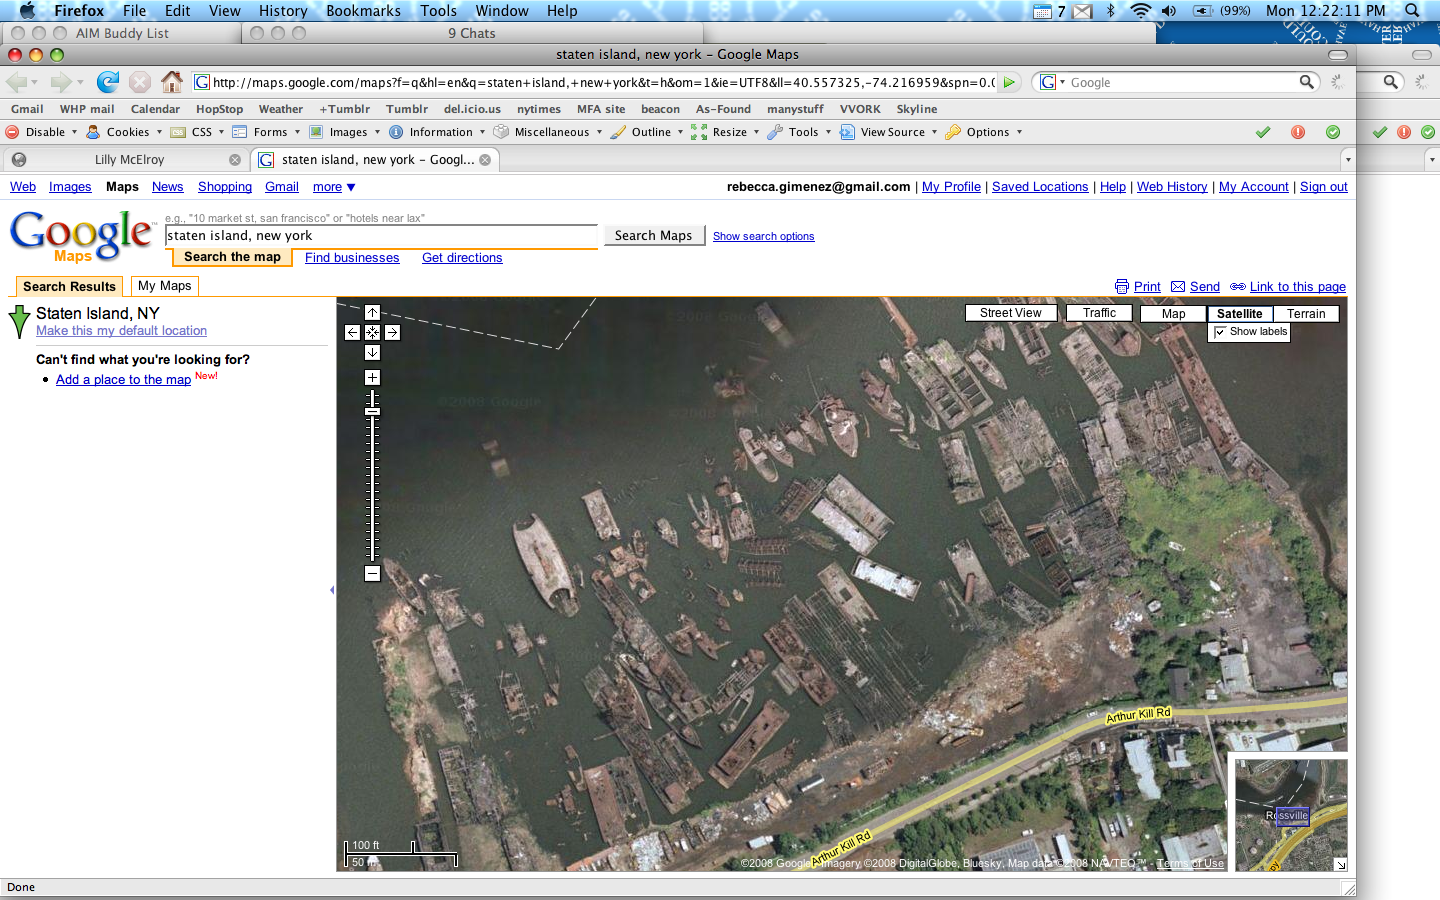Pan the map left with arrow
Viewport: 1440px width, 900px height.
pyautogui.click(x=352, y=332)
